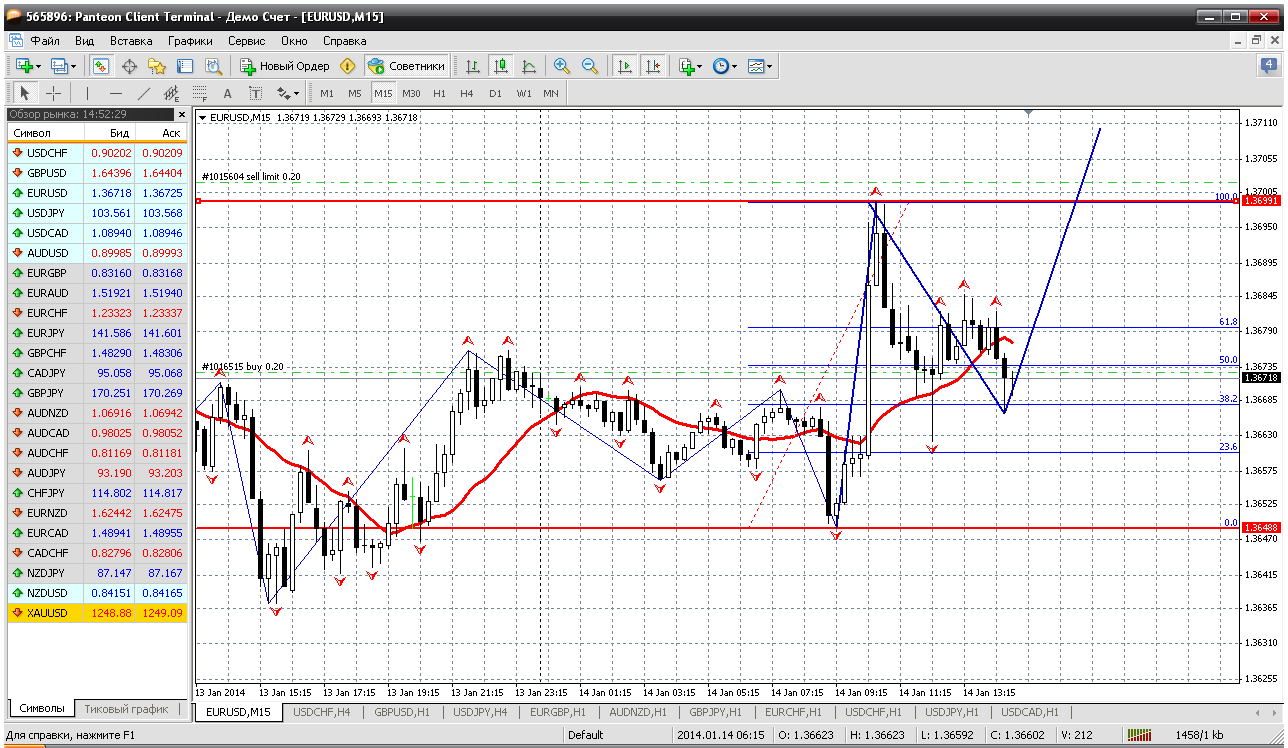
Task: Toggle the Советники expert advisors button
Action: 406,66
